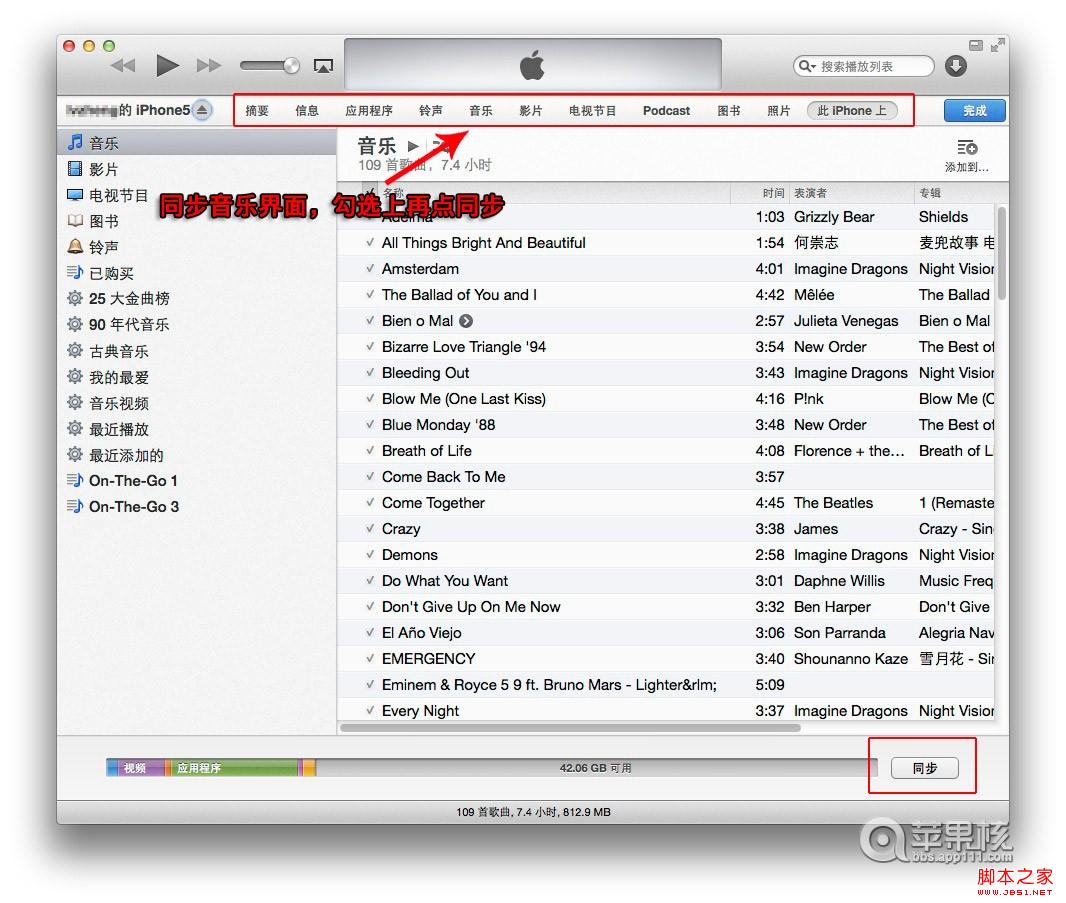Adjust the volume slider near playback controls

[x=268, y=65]
